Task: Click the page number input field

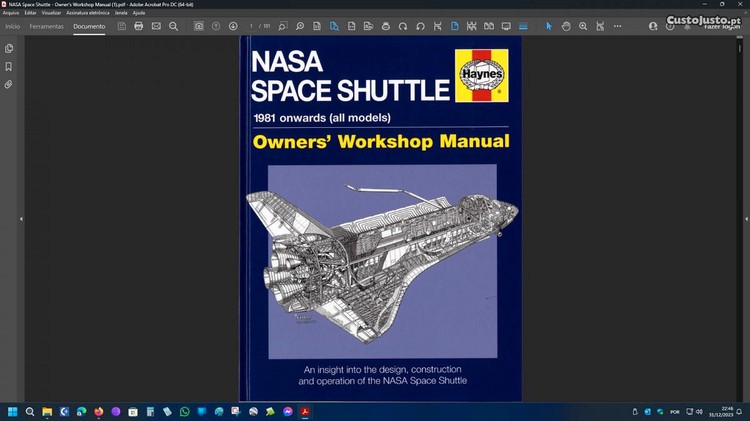Action: pos(253,26)
